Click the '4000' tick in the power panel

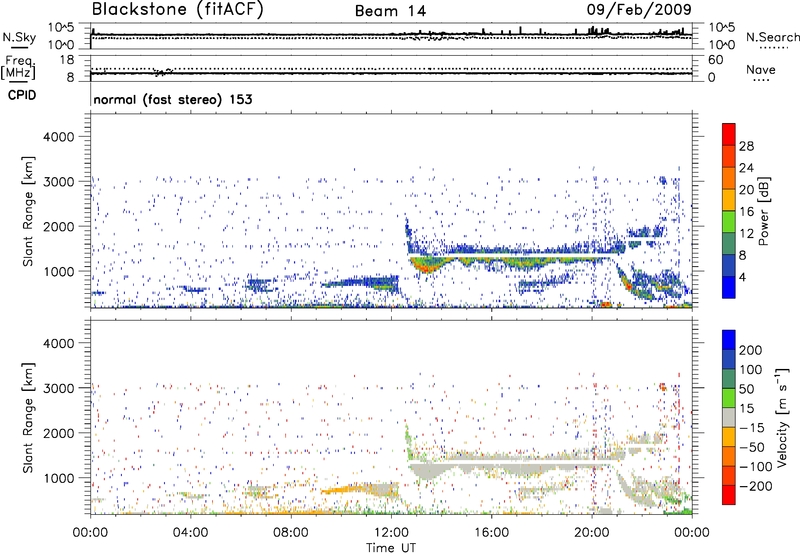58,137
